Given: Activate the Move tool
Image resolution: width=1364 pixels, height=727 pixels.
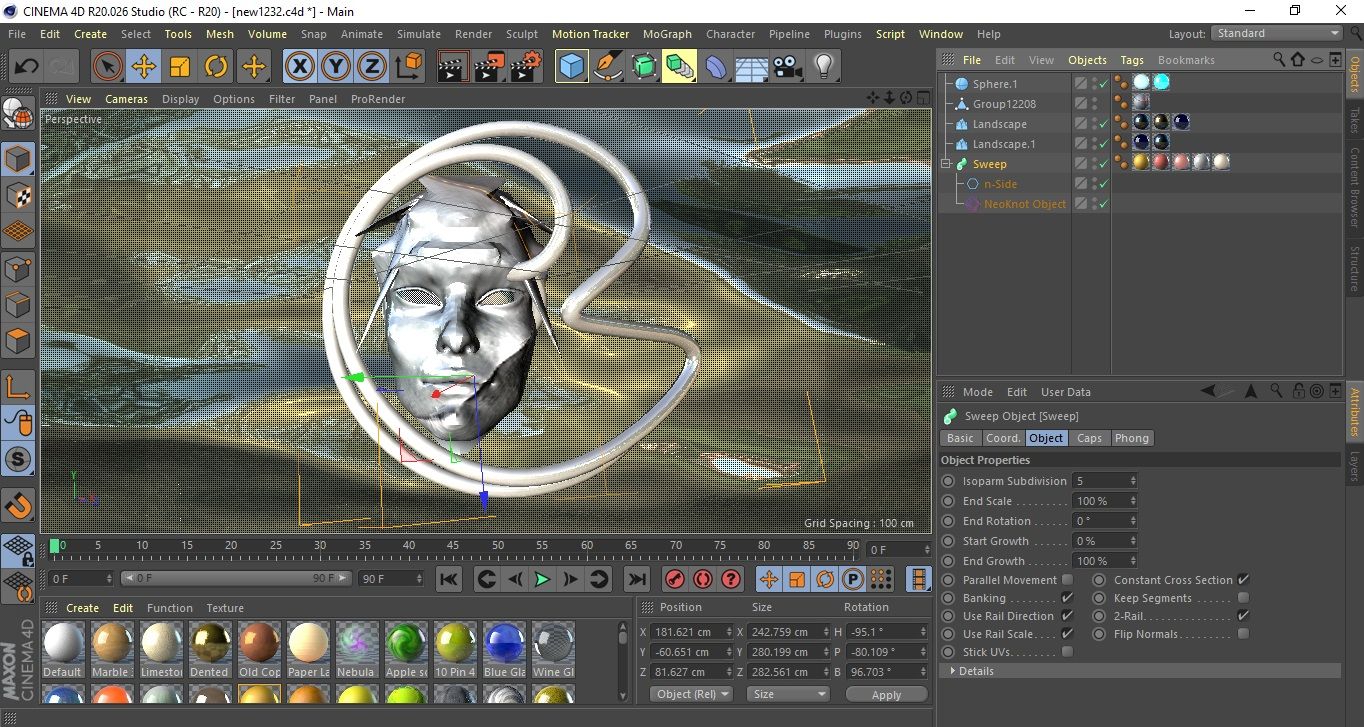Looking at the screenshot, I should 143,67.
